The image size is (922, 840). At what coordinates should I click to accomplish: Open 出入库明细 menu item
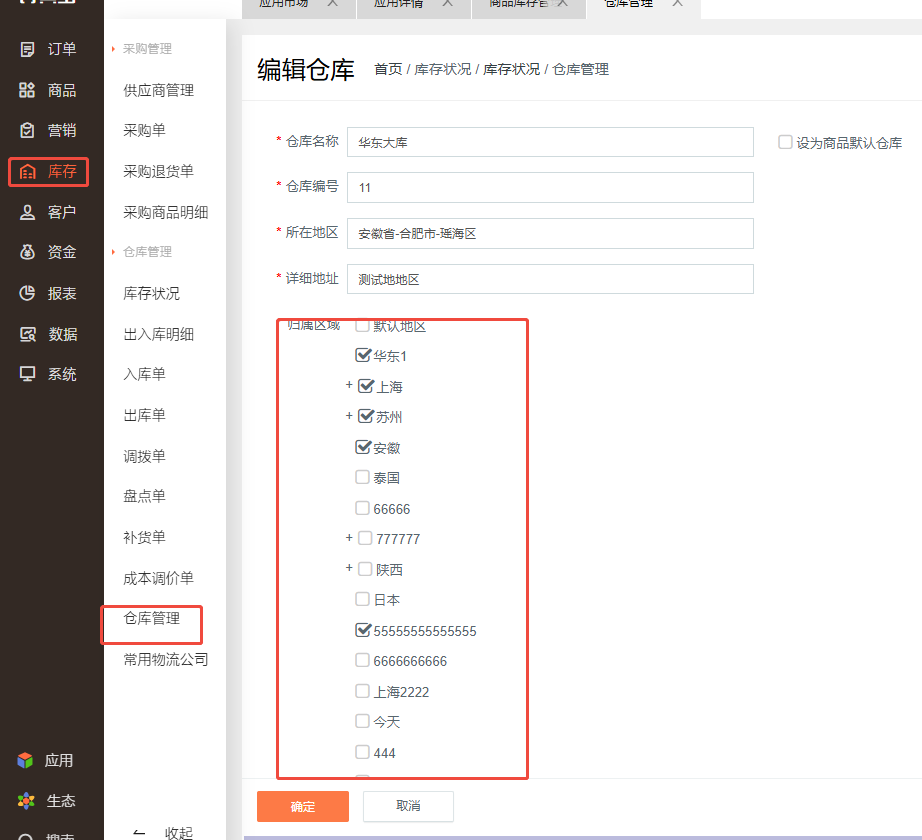pos(159,334)
